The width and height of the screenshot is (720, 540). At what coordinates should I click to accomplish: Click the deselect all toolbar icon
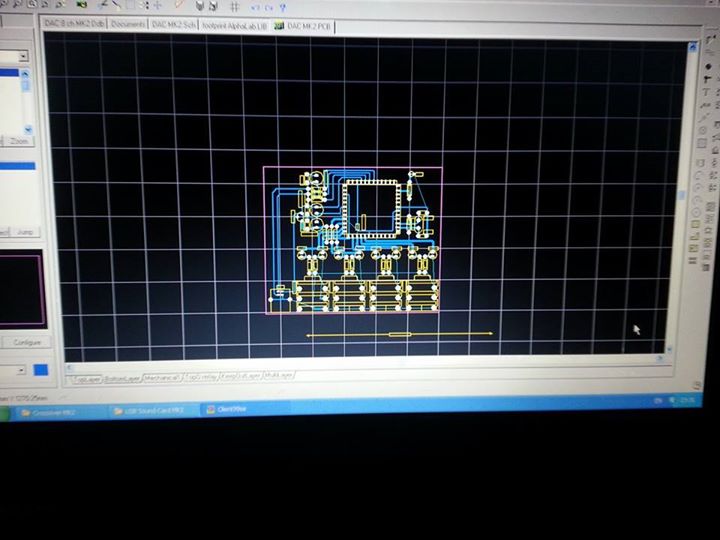click(x=145, y=6)
